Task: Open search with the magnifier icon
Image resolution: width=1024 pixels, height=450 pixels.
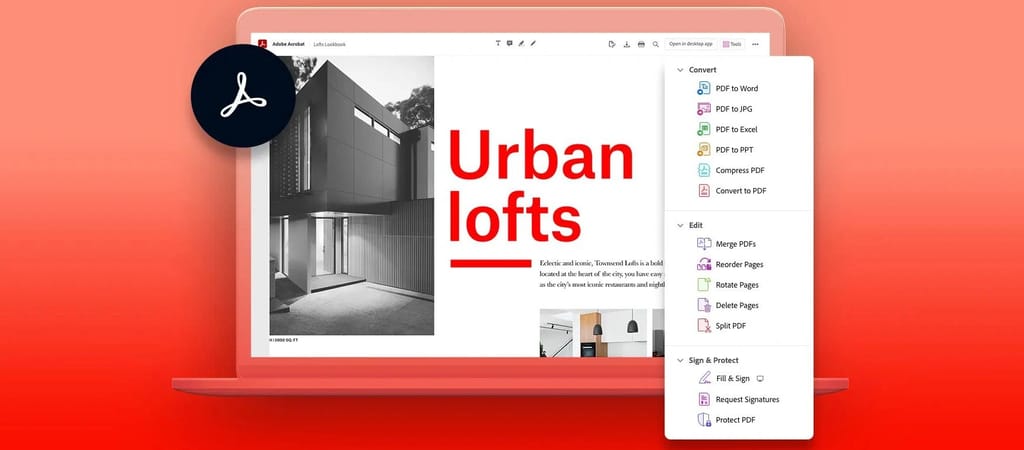Action: click(x=656, y=44)
